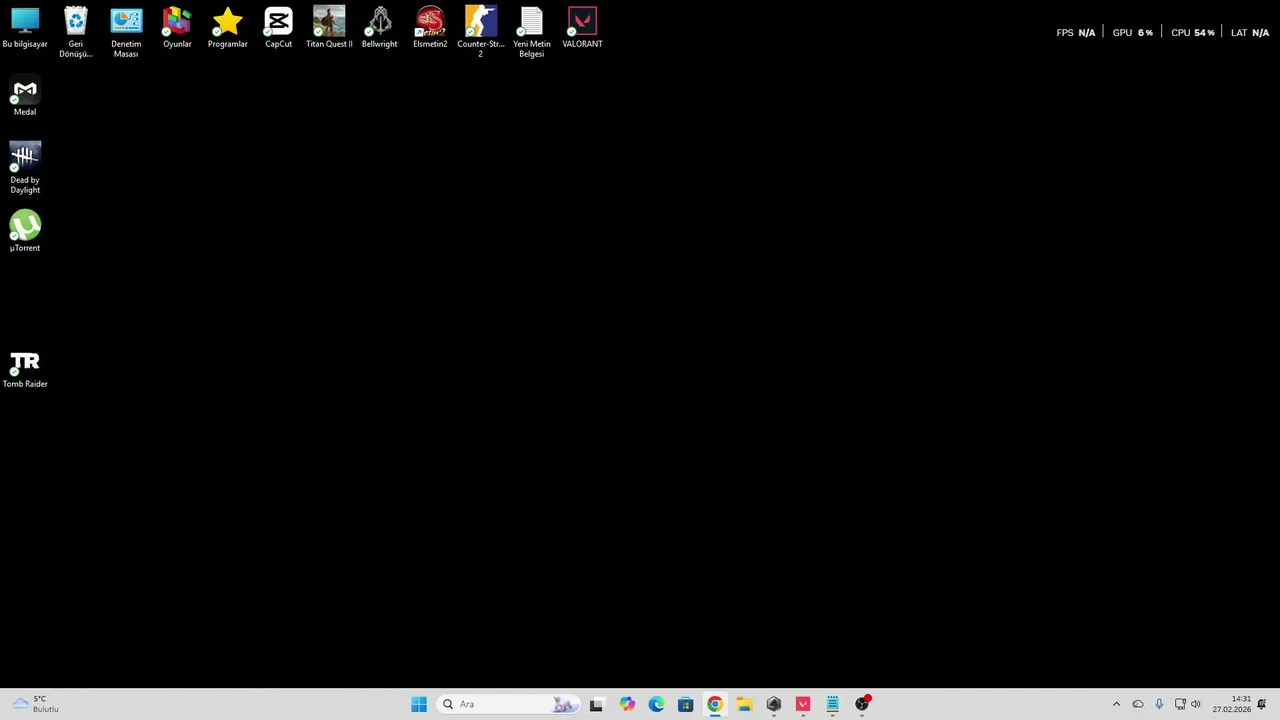Launch Microsoft Edge from the taskbar
The height and width of the screenshot is (720, 1280).
[x=656, y=704]
